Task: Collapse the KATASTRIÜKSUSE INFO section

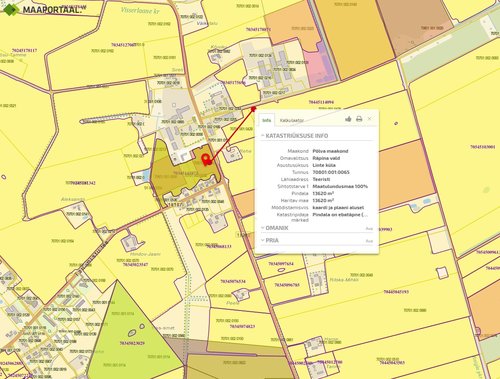Action: [x=294, y=136]
